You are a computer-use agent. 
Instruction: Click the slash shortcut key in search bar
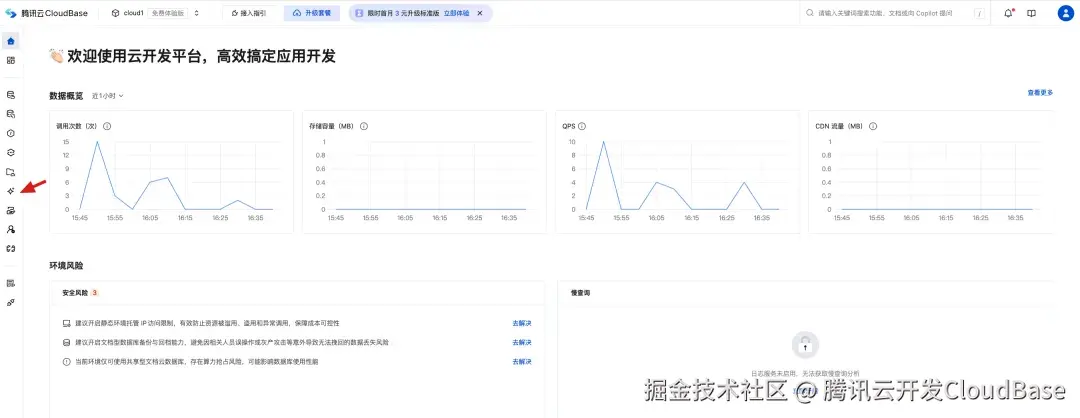[x=979, y=13]
